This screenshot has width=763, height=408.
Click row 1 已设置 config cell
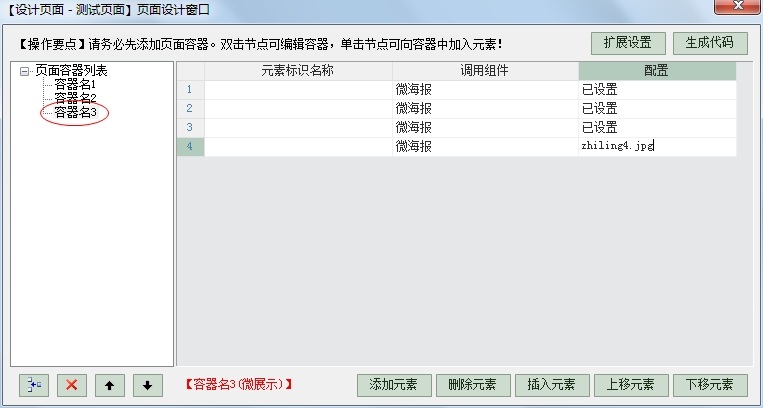click(657, 90)
